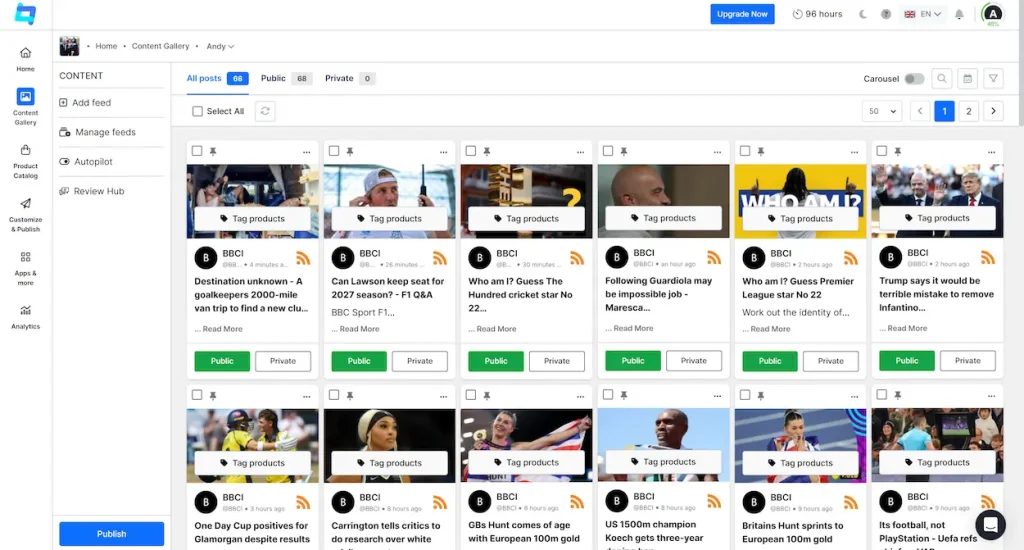Open more options on Britains Hunt sprints post
The image size is (1024, 550).
[854, 396]
